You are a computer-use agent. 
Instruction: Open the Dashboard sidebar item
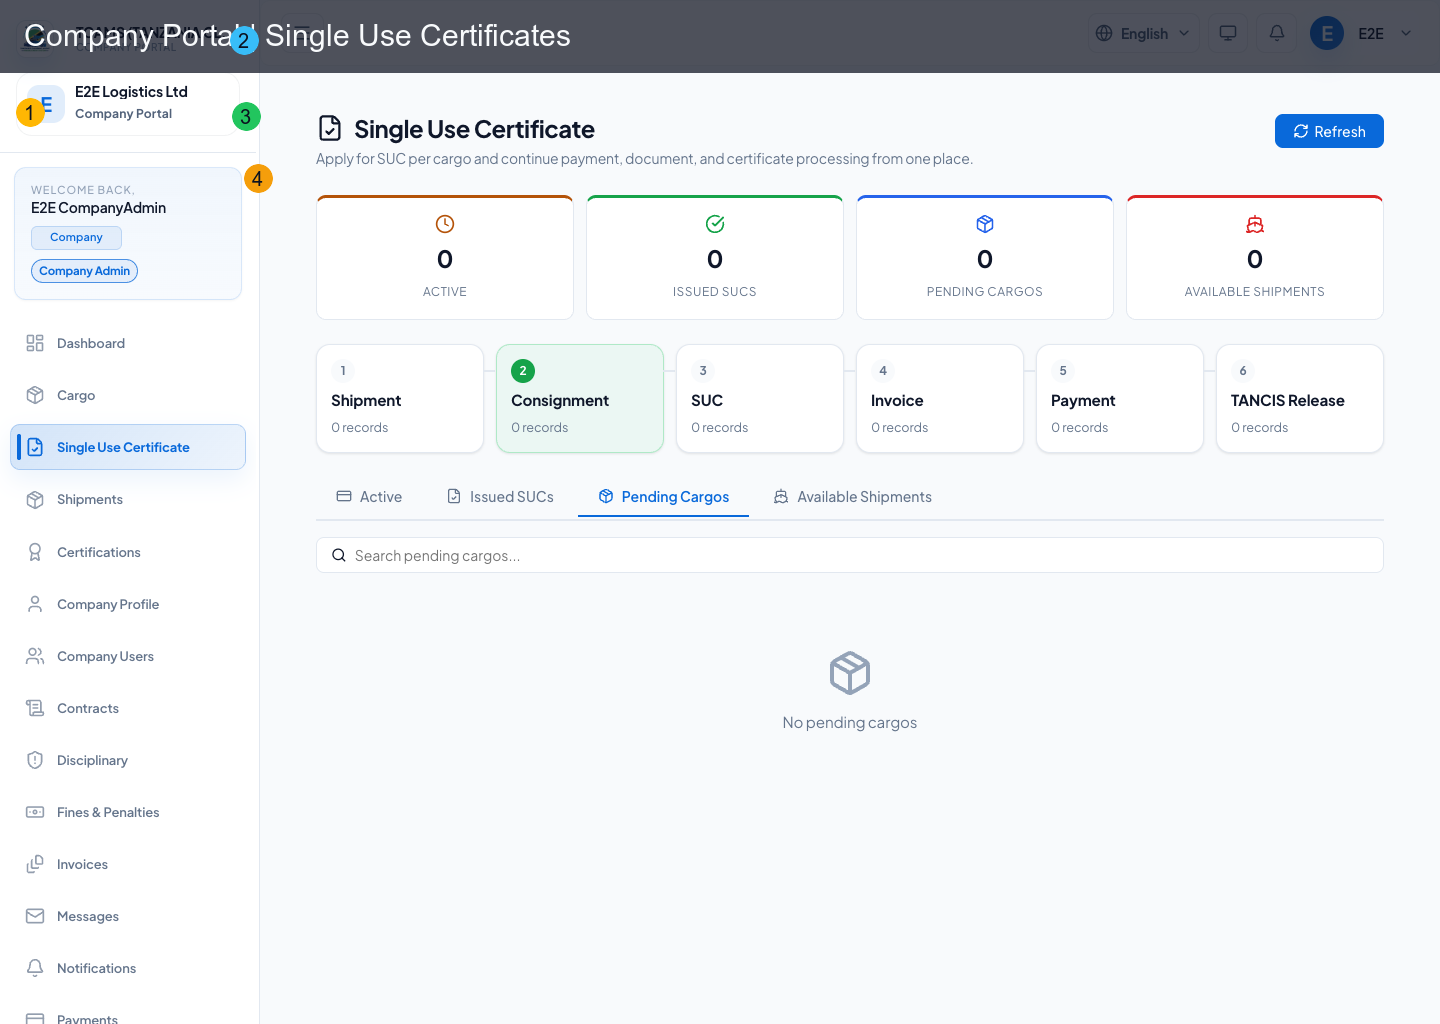(128, 343)
